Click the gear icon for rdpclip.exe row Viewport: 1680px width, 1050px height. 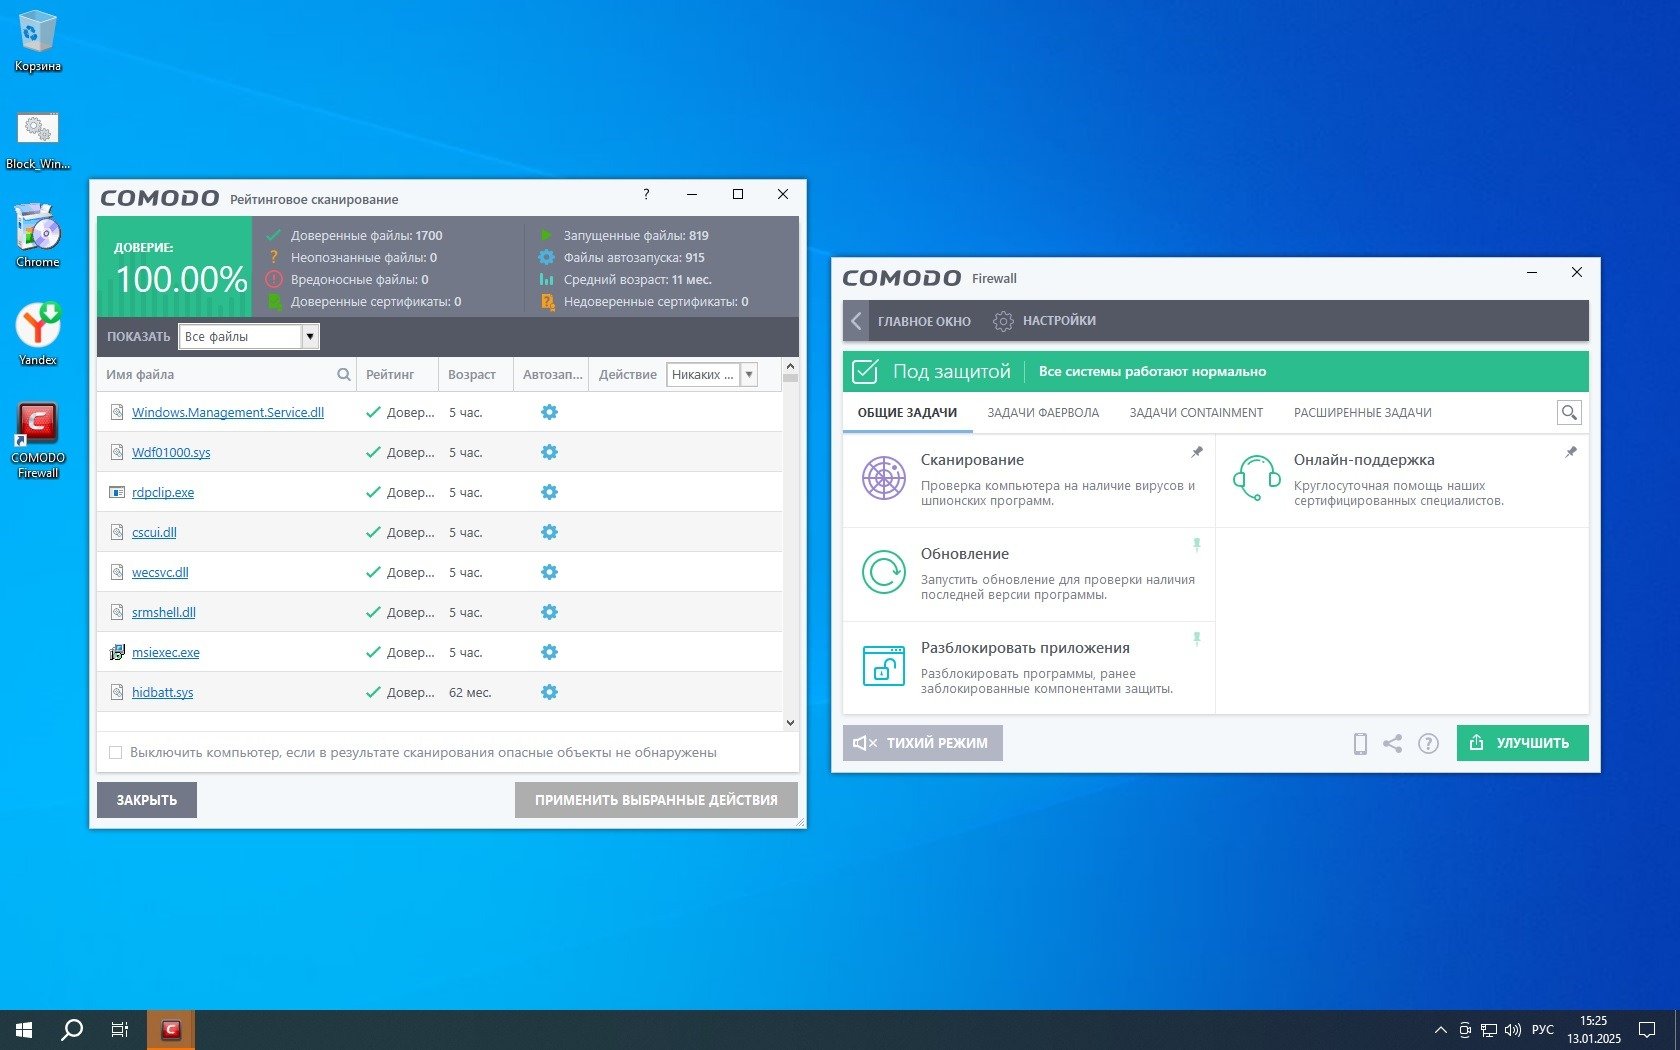tap(549, 492)
